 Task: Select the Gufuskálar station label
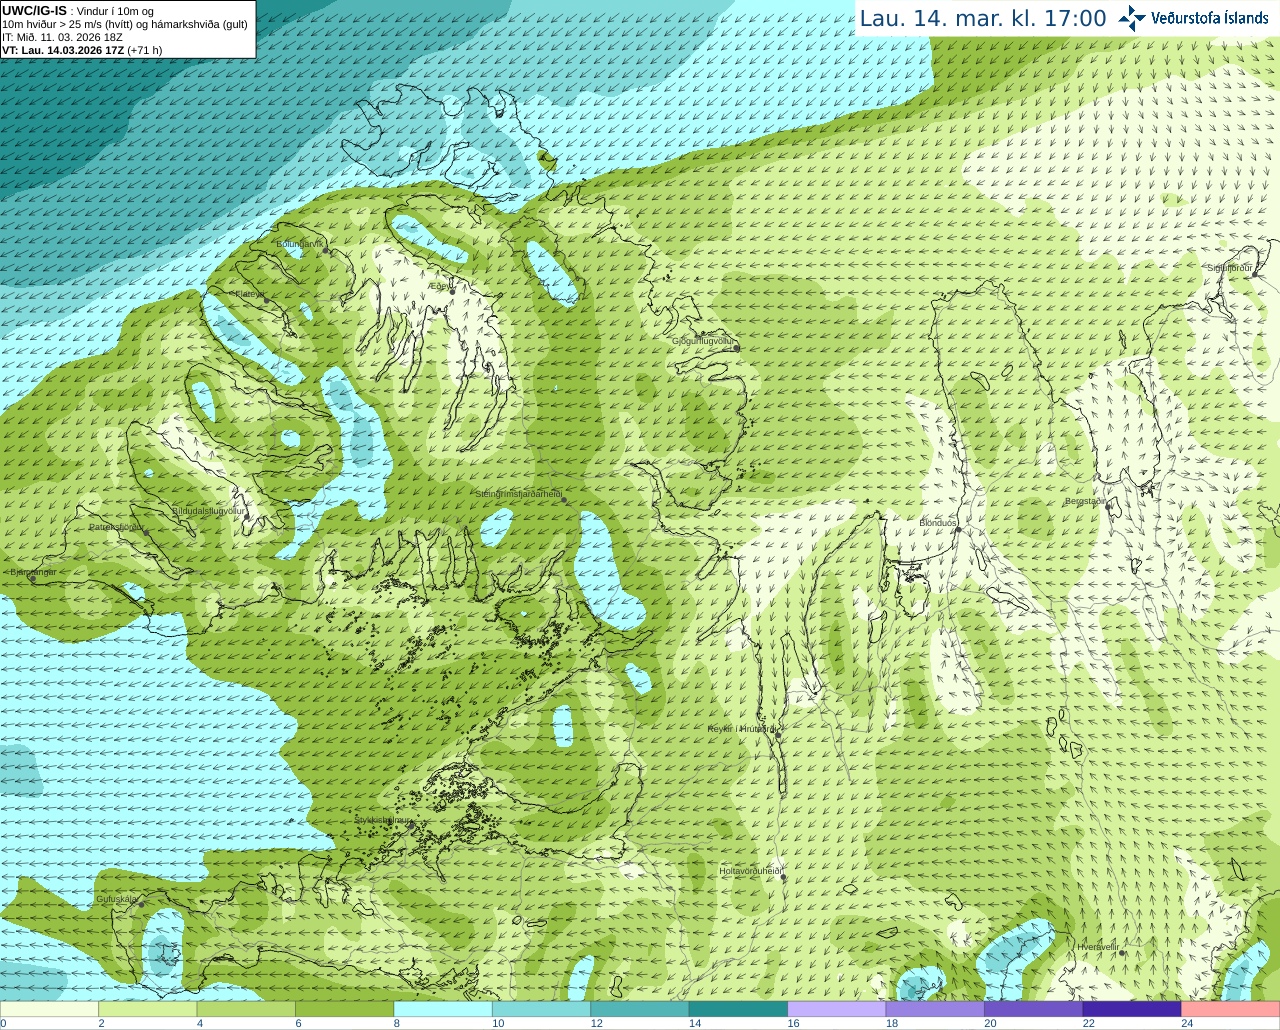116,899
